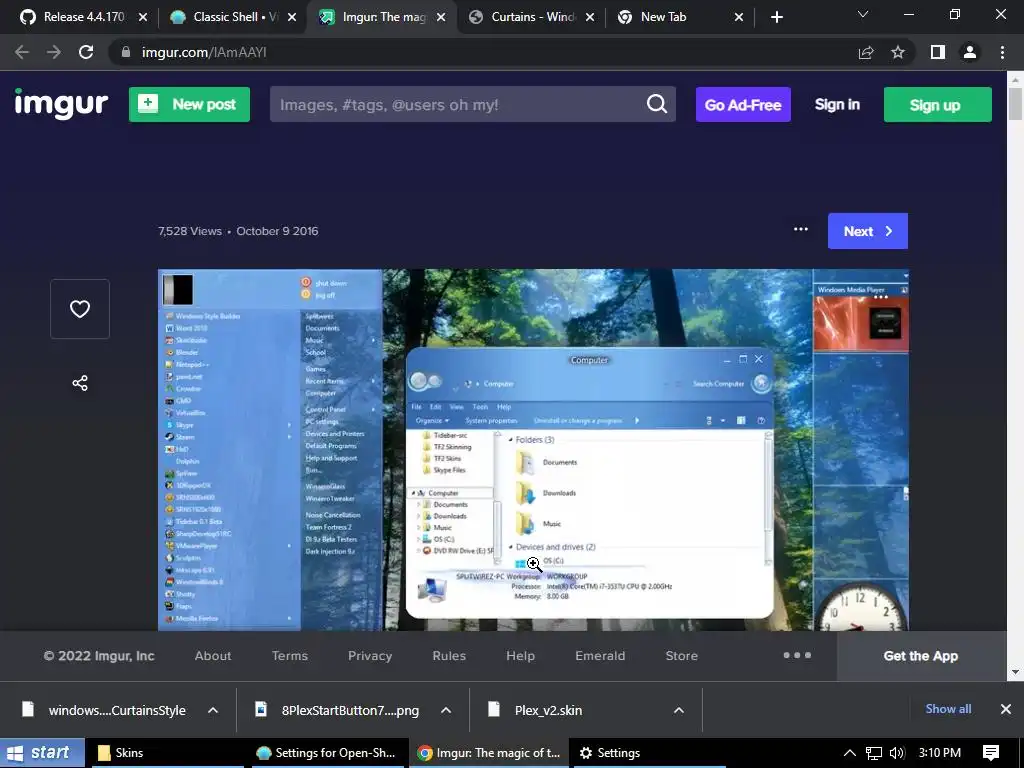Viewport: 1024px width, 768px height.
Task: Show hidden tray icons chevron
Action: (850, 753)
